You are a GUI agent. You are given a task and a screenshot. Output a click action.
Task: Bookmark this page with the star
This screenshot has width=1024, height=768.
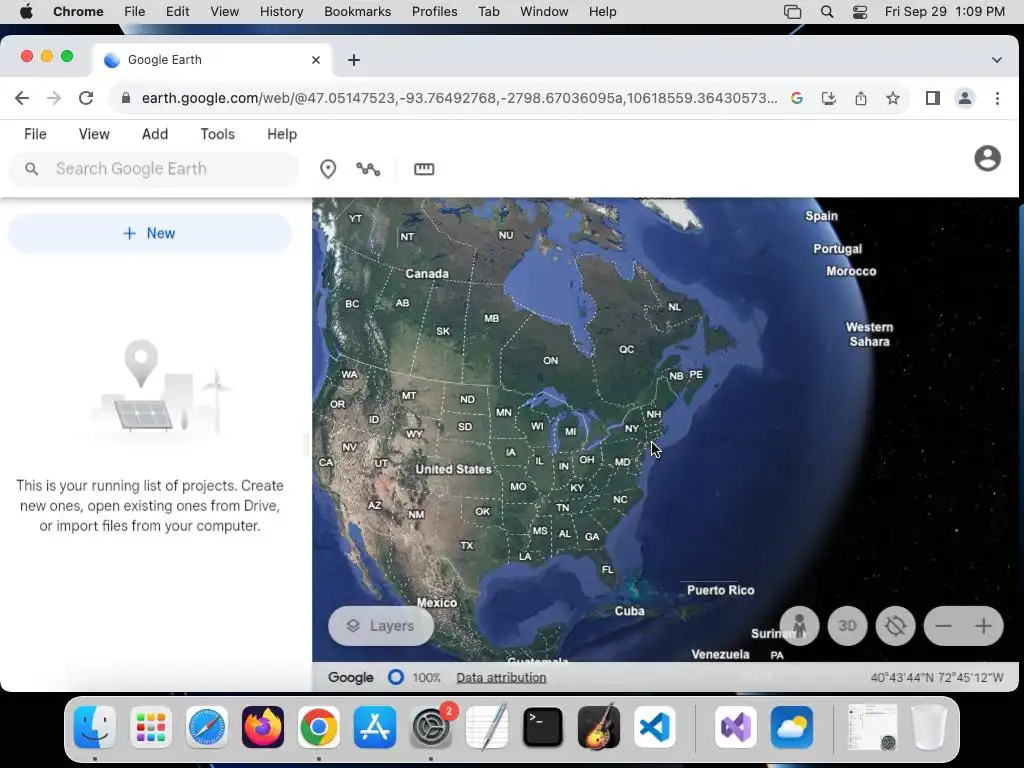(x=893, y=98)
